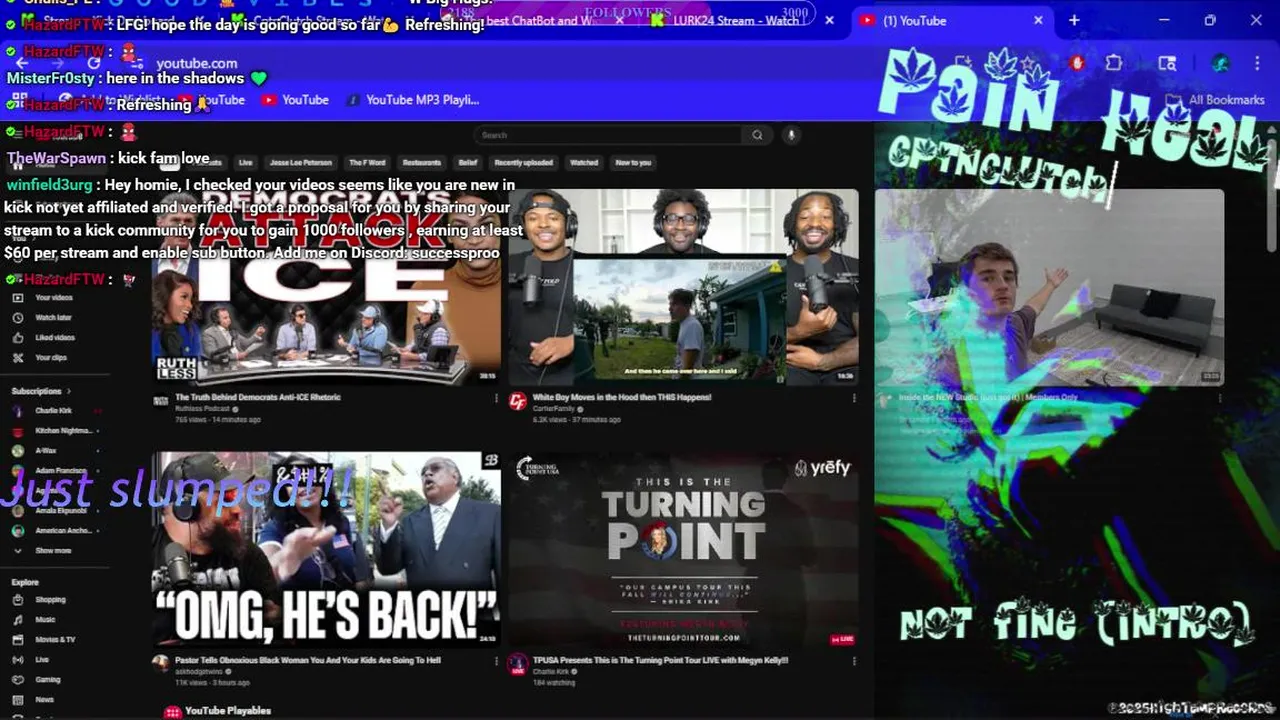Play Inside the NEW Studio members thumbnail
1280x720 pixels.
1049,287
